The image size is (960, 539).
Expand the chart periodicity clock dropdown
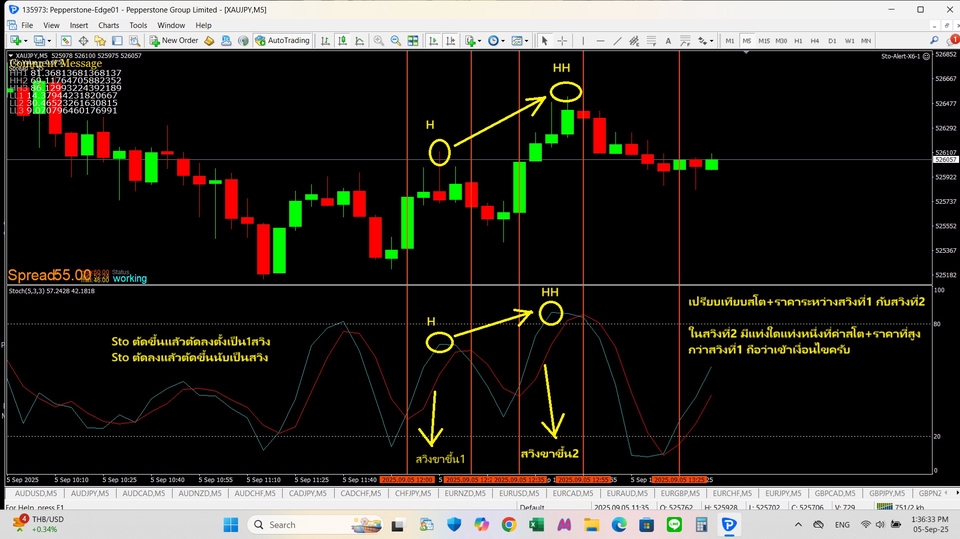503,40
